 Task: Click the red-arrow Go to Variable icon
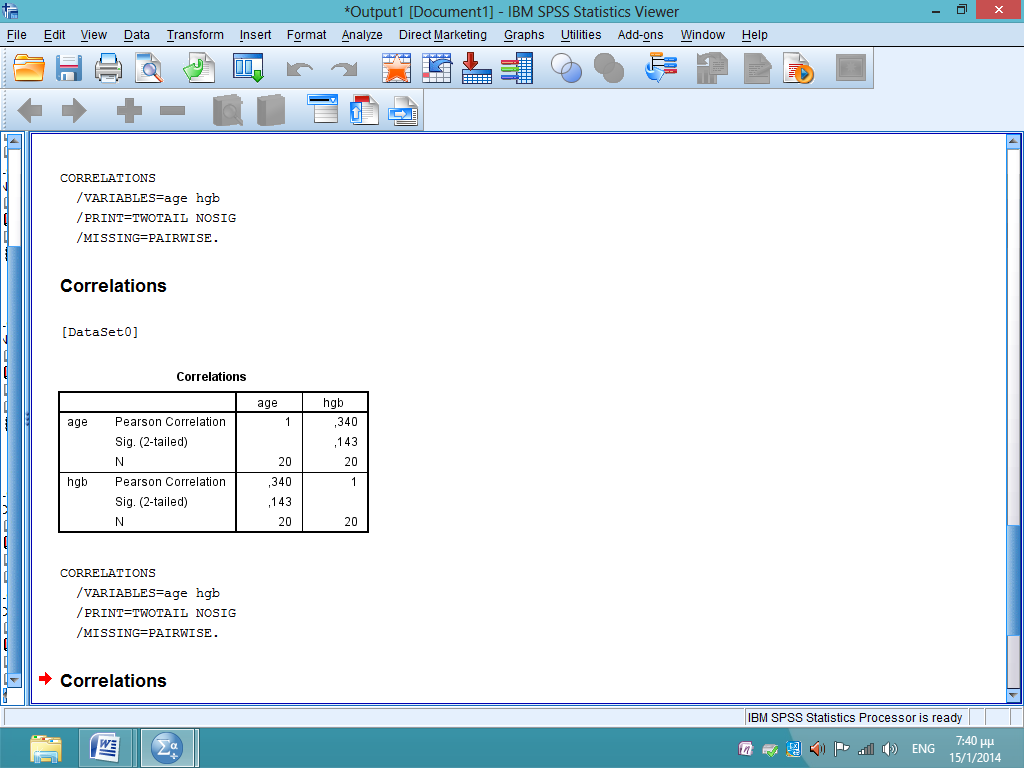click(x=477, y=68)
